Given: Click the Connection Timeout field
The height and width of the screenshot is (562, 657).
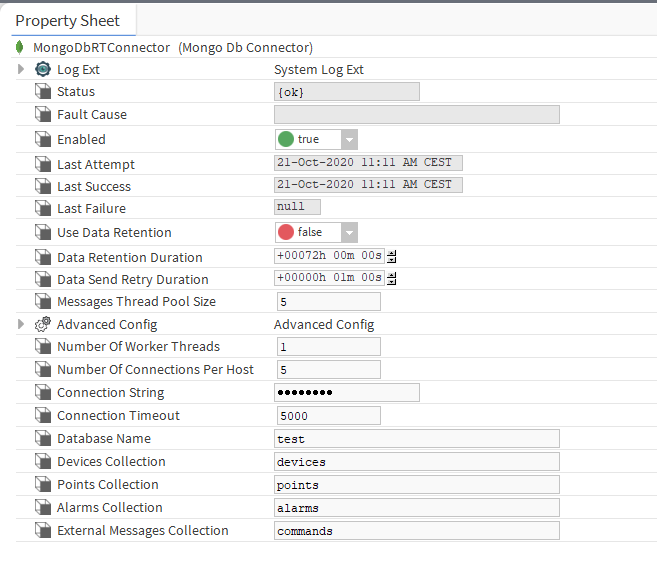Looking at the screenshot, I should (328, 416).
